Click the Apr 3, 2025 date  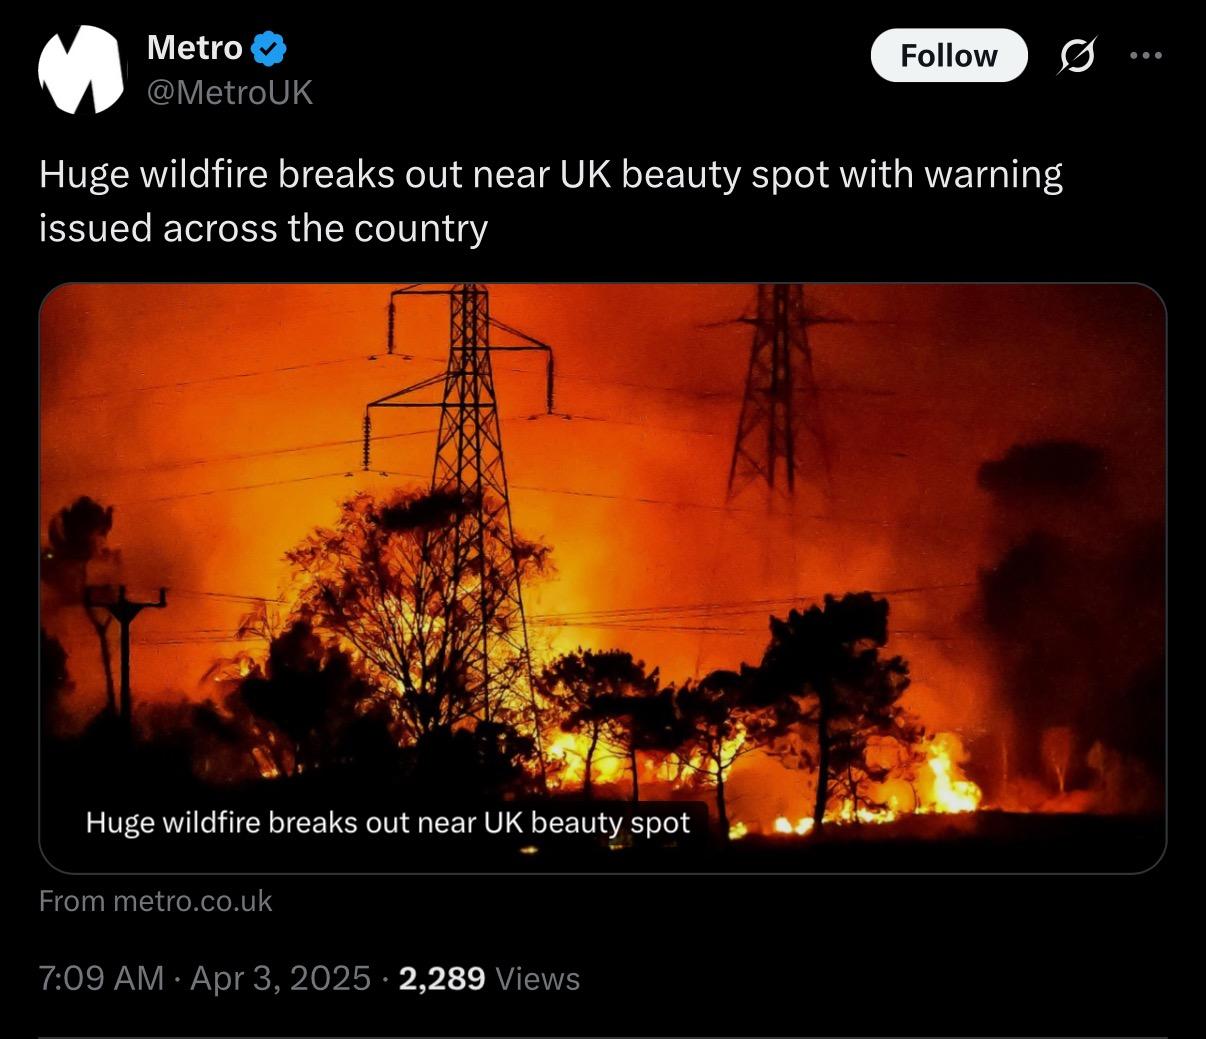(x=280, y=978)
